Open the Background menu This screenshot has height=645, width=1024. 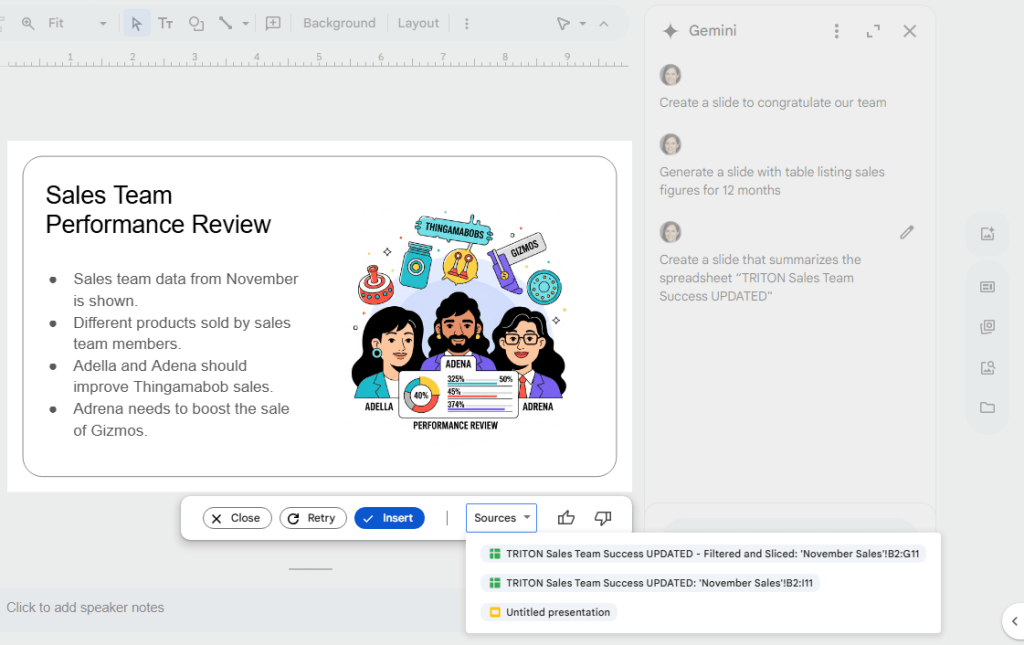[339, 22]
